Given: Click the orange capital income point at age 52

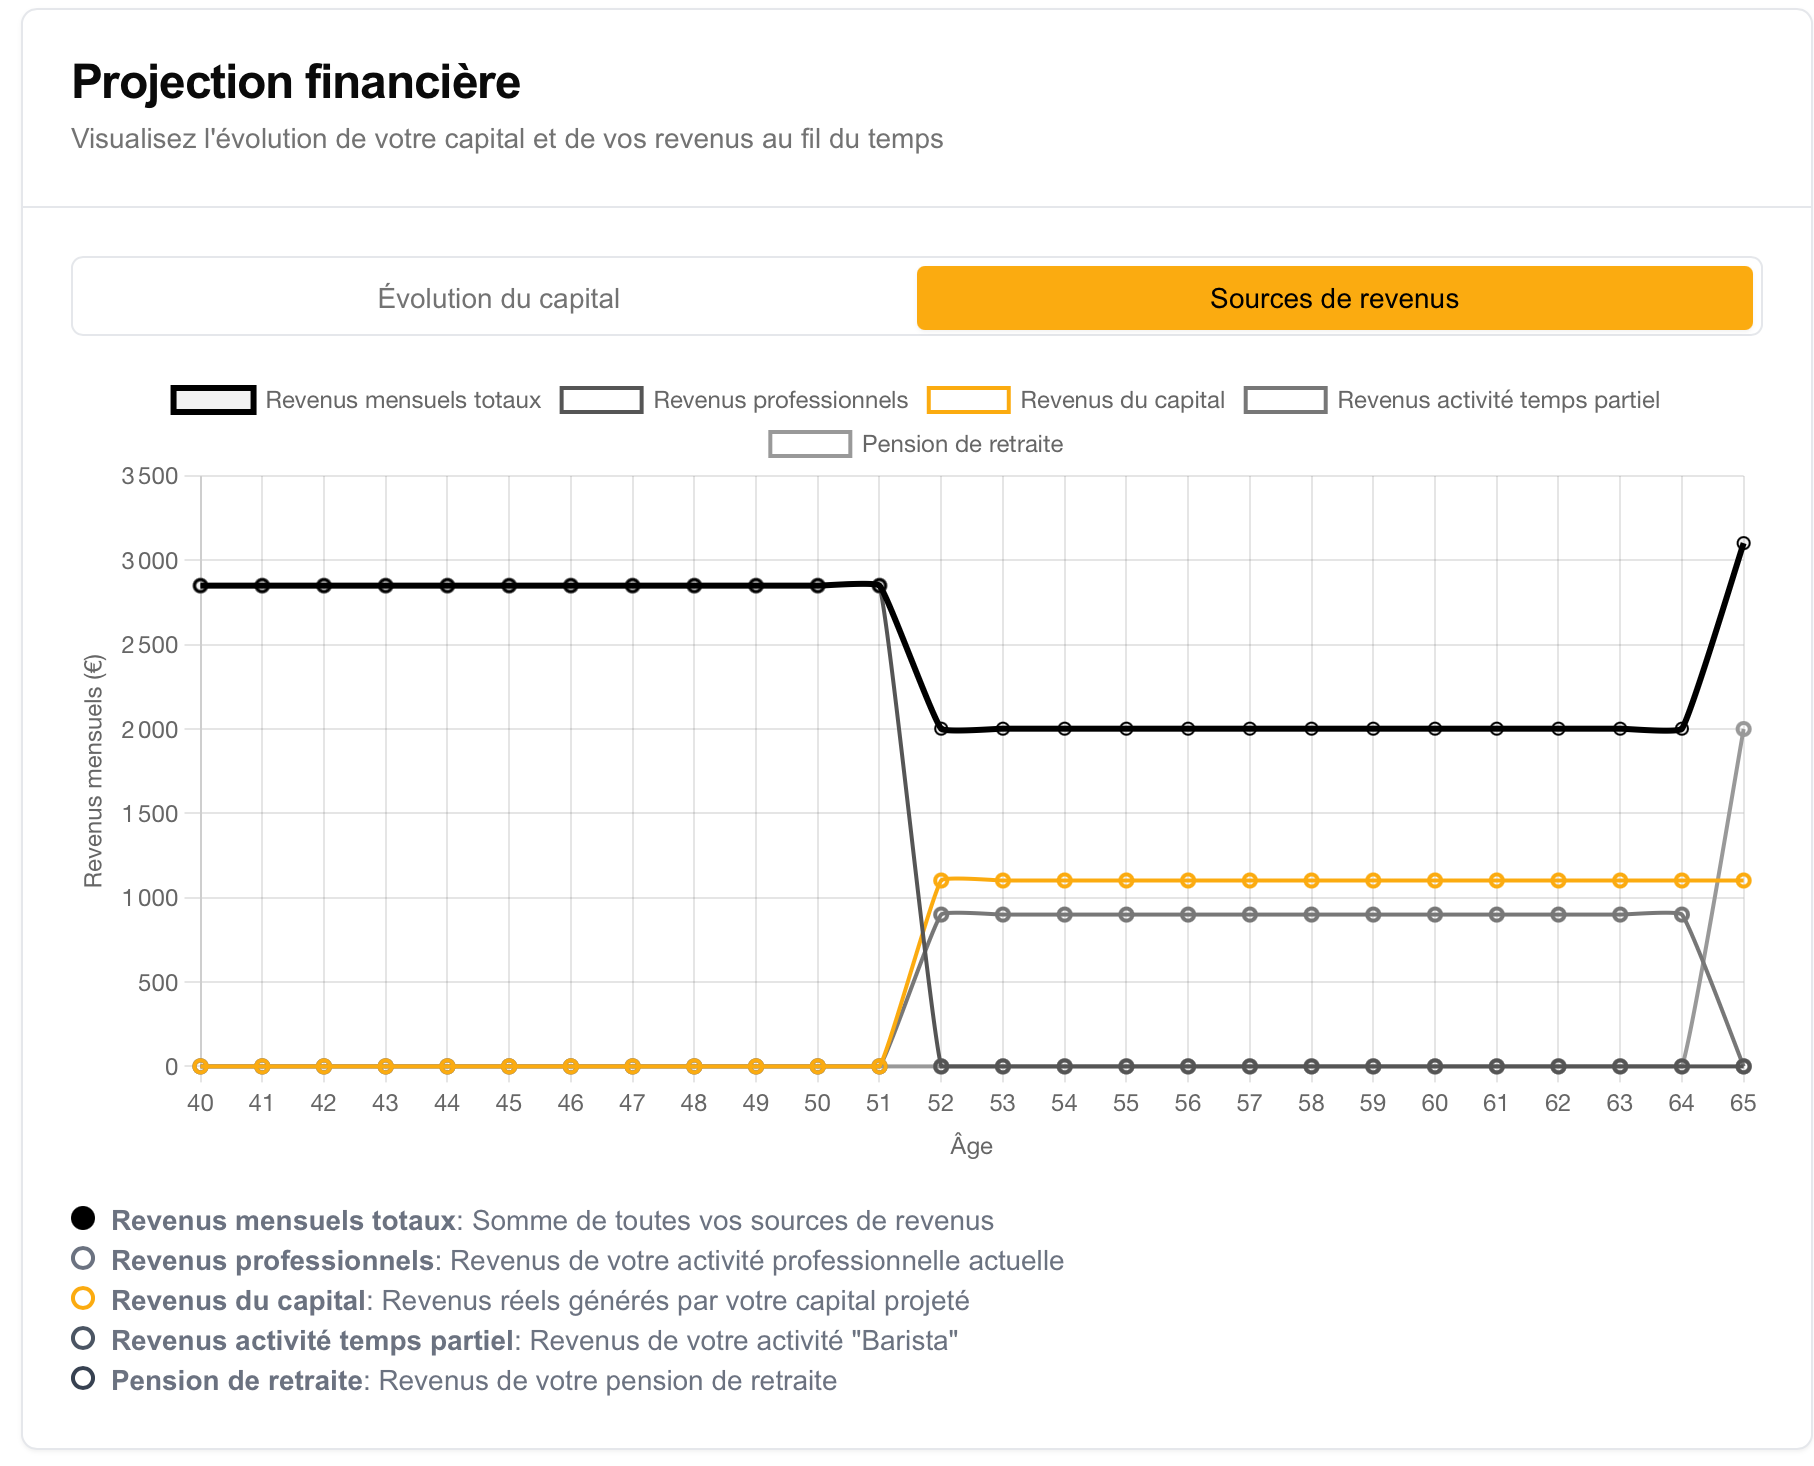Looking at the screenshot, I should [941, 880].
